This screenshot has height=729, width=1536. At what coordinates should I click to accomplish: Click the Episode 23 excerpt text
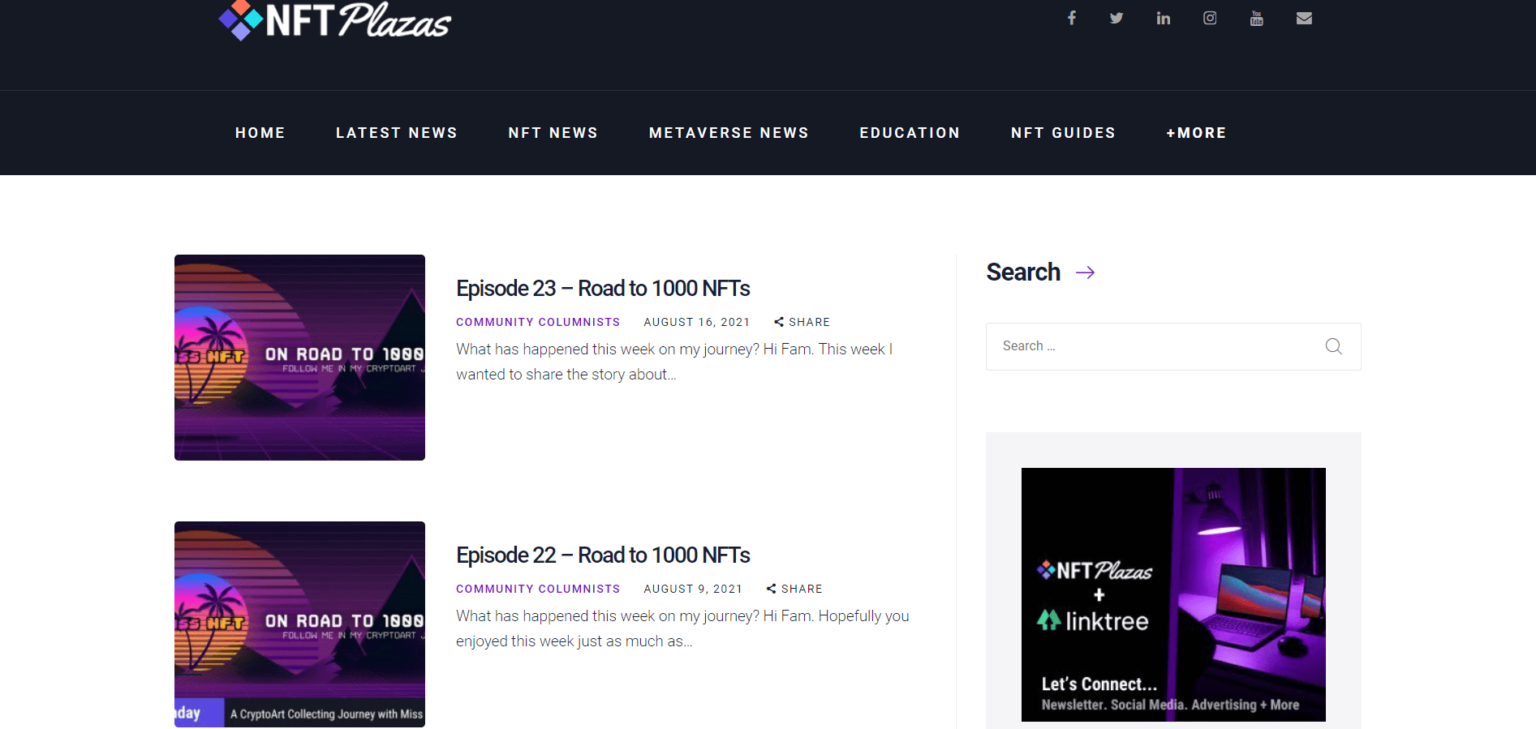pos(675,362)
